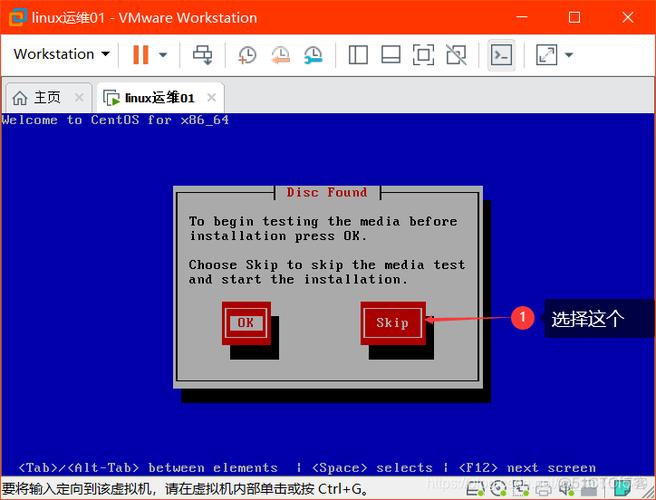Click the Send Ctrl+Alt+Del icon
The width and height of the screenshot is (656, 500).
click(x=203, y=55)
